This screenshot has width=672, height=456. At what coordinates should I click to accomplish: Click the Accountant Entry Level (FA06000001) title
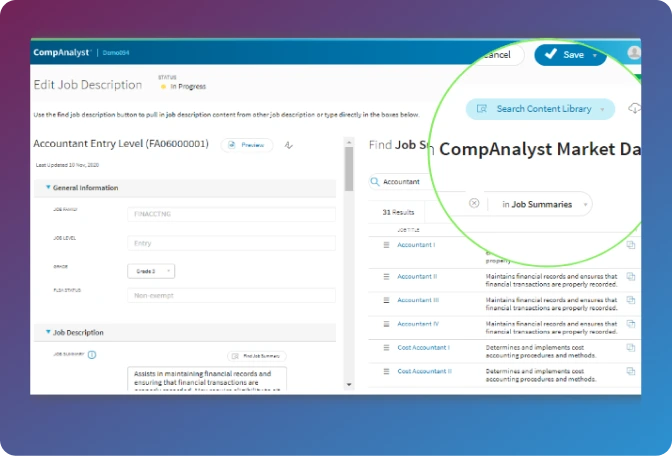pyautogui.click(x=121, y=144)
